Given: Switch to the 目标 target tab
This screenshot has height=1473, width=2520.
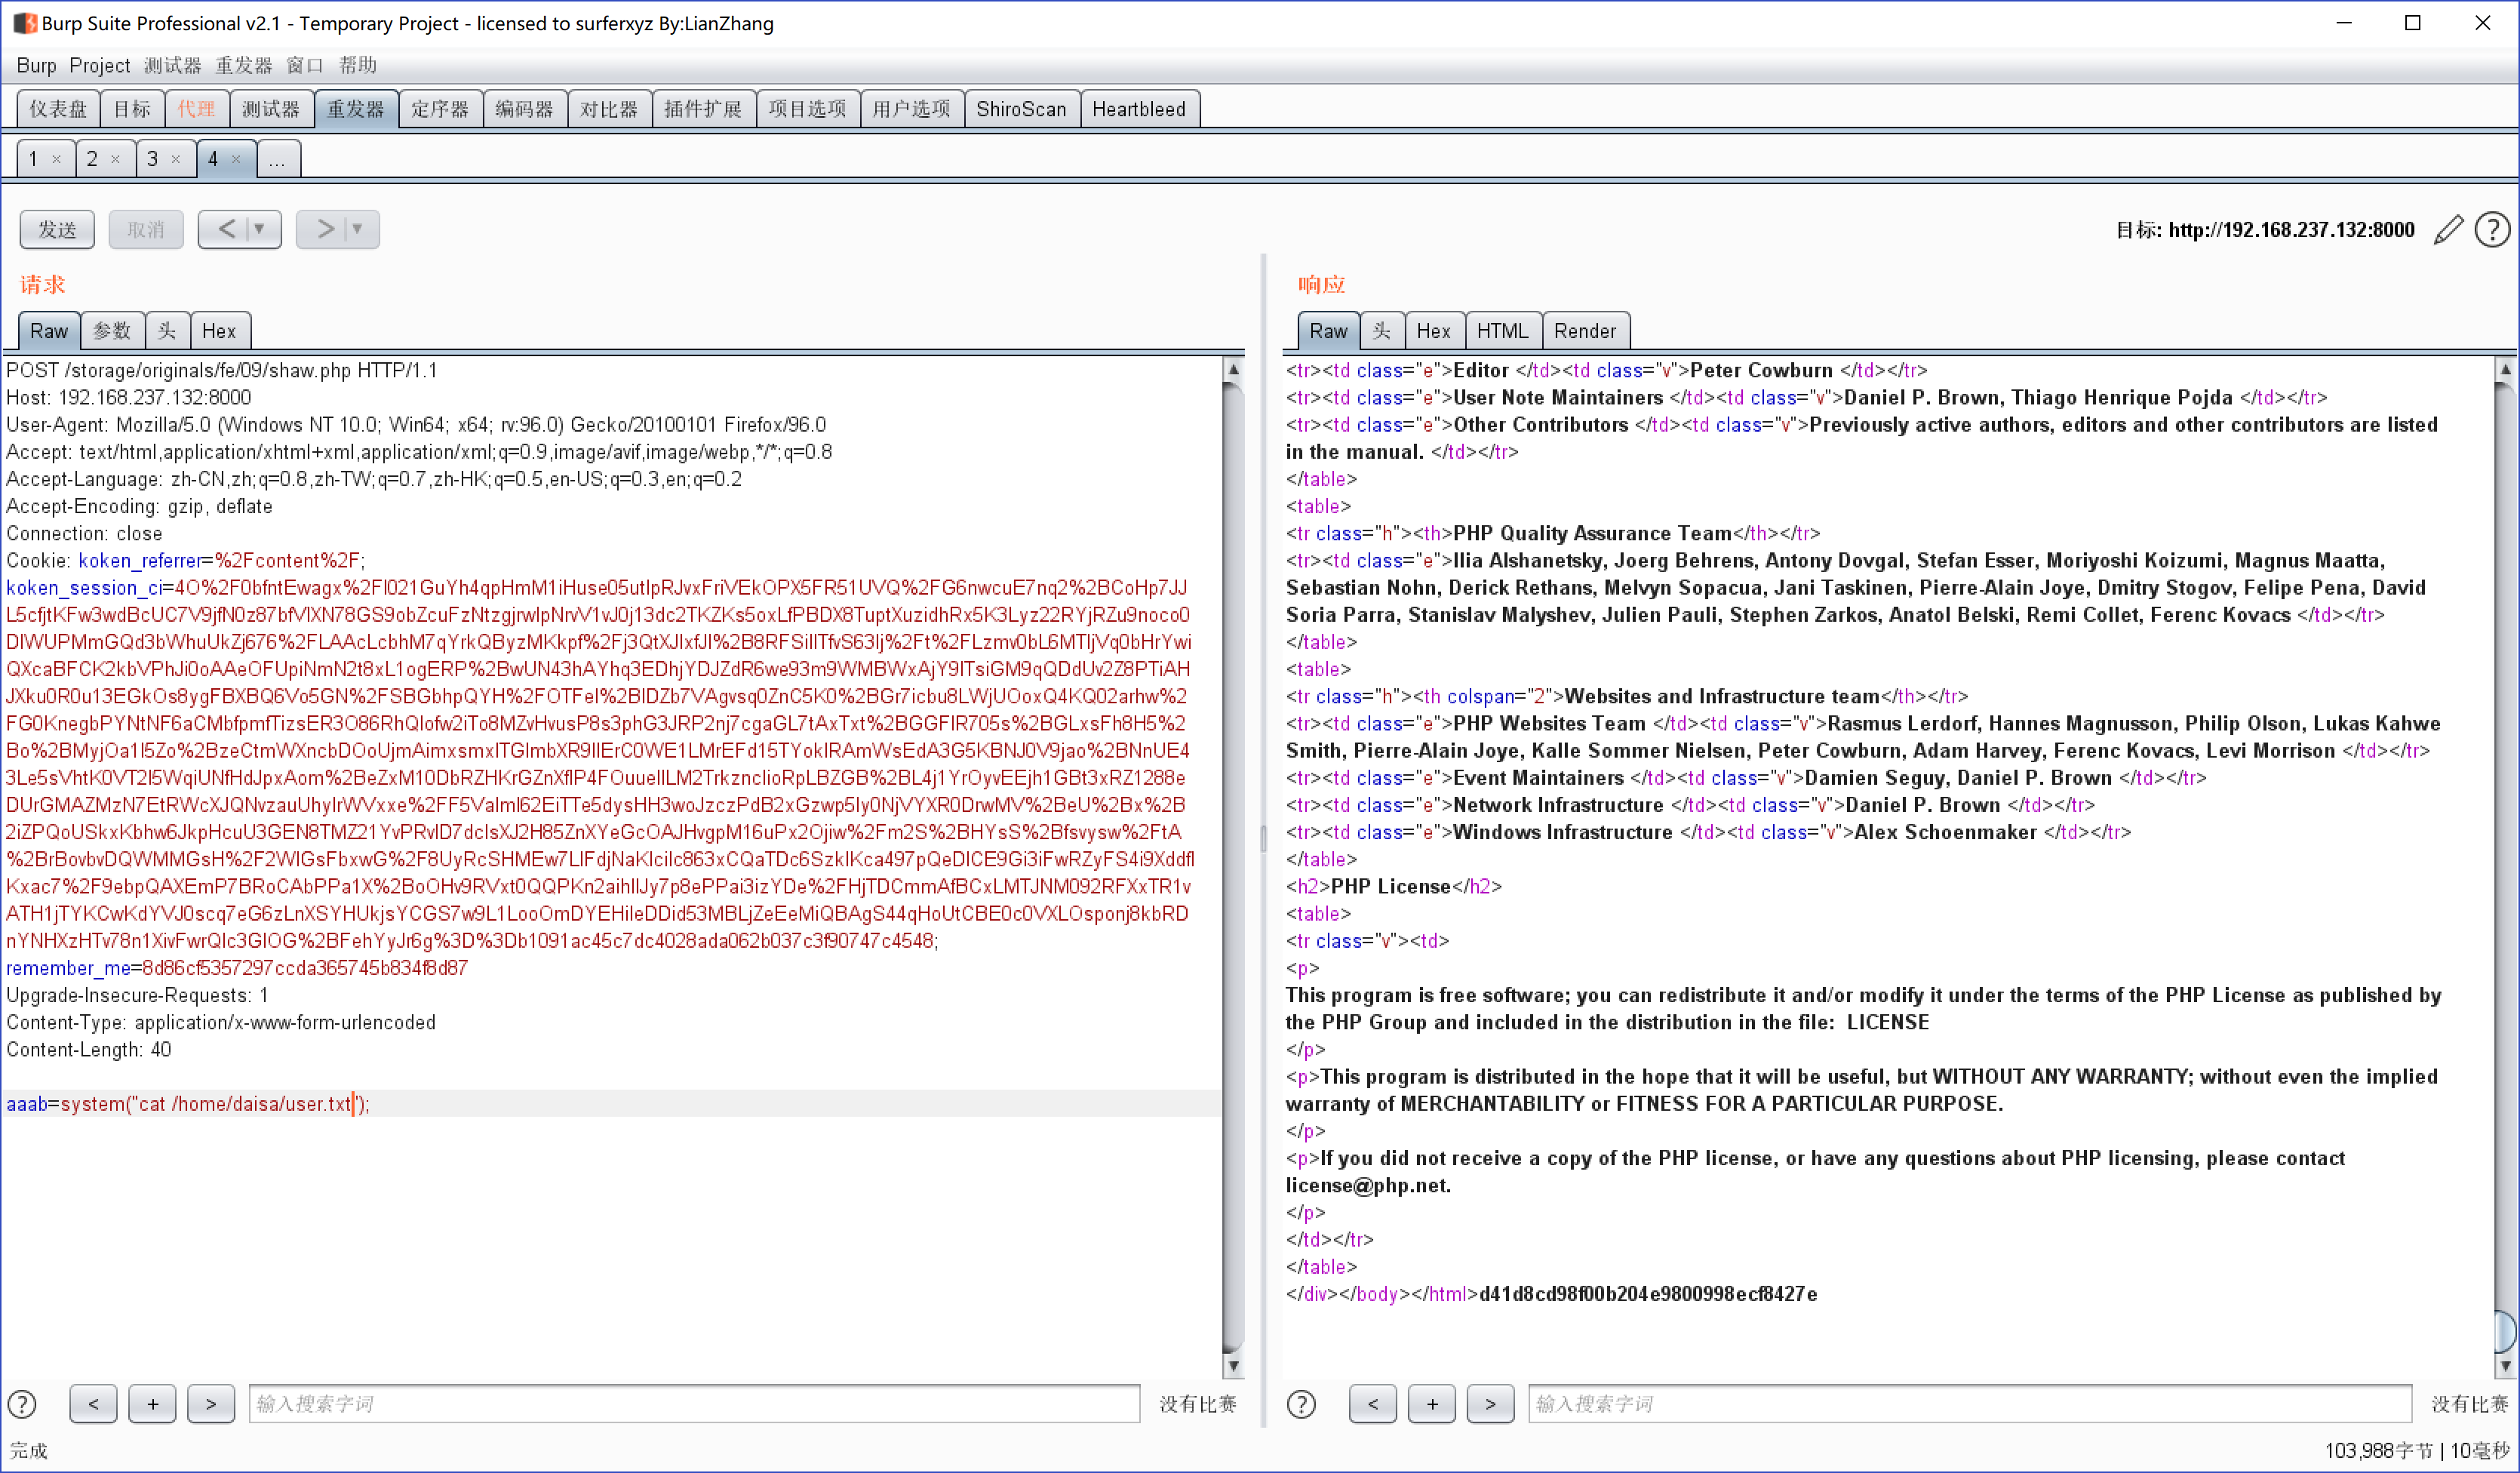Looking at the screenshot, I should pos(131,109).
